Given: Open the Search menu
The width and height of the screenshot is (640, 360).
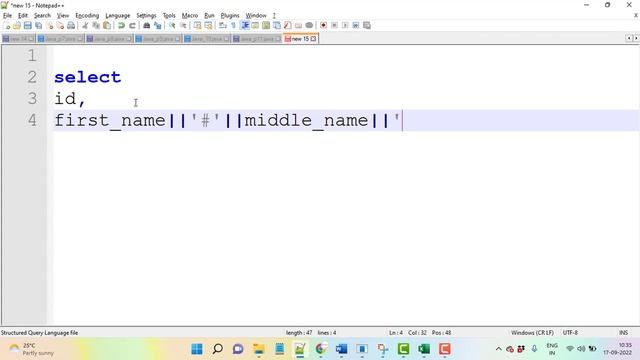Looking at the screenshot, I should click(42, 16).
